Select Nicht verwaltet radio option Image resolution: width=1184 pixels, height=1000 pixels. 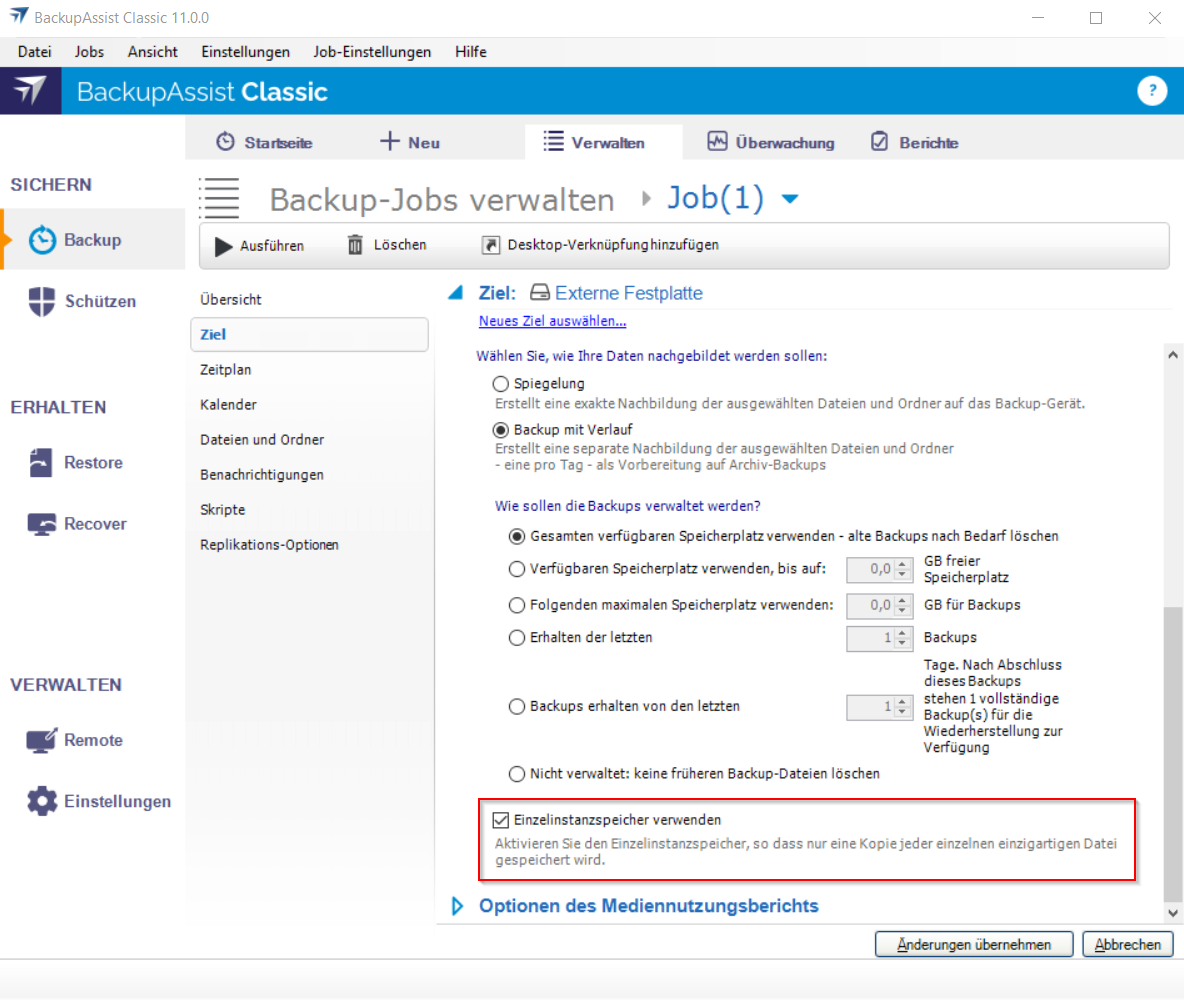pos(517,774)
